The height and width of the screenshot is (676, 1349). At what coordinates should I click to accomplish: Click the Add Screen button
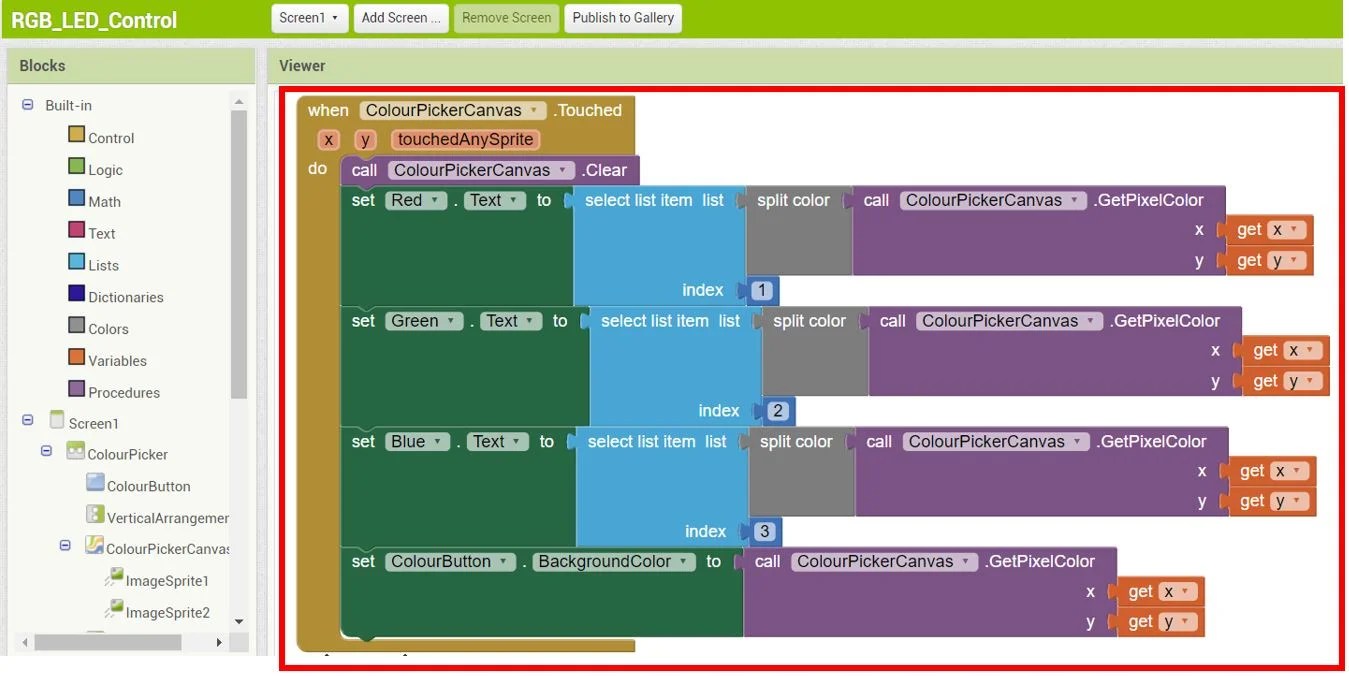pos(400,17)
